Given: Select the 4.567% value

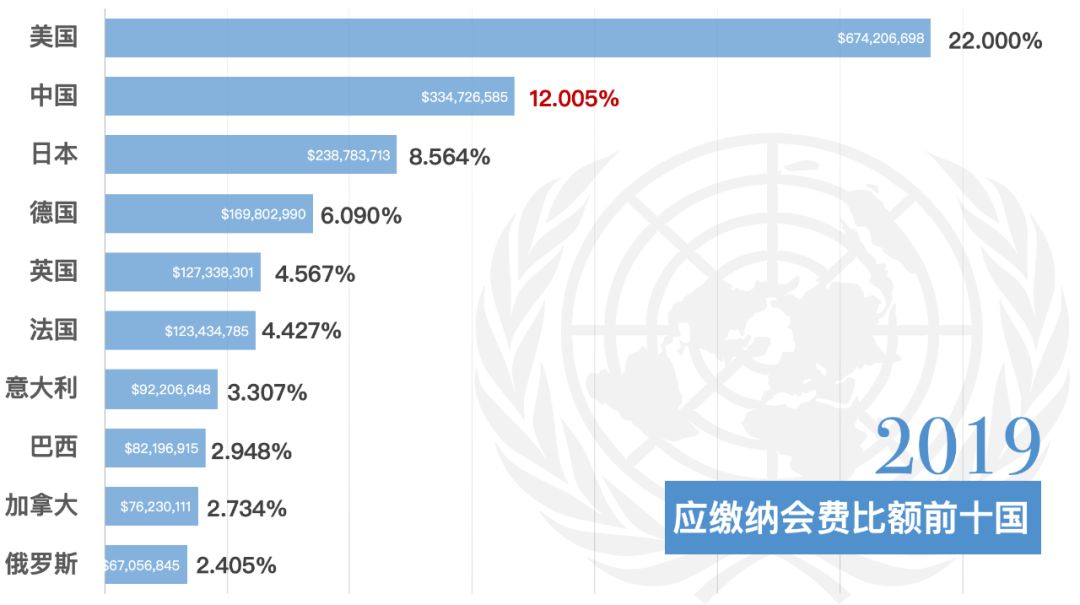Looking at the screenshot, I should [x=314, y=274].
